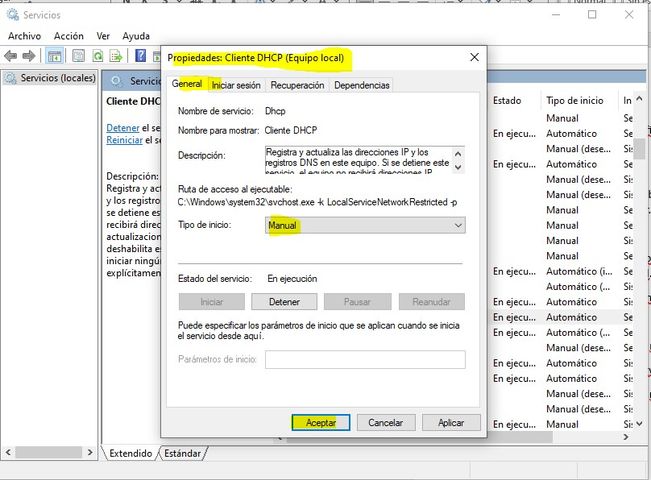The height and width of the screenshot is (480, 651).
Task: Click the 'Cliente DHCP' display name value
Action: (x=291, y=130)
